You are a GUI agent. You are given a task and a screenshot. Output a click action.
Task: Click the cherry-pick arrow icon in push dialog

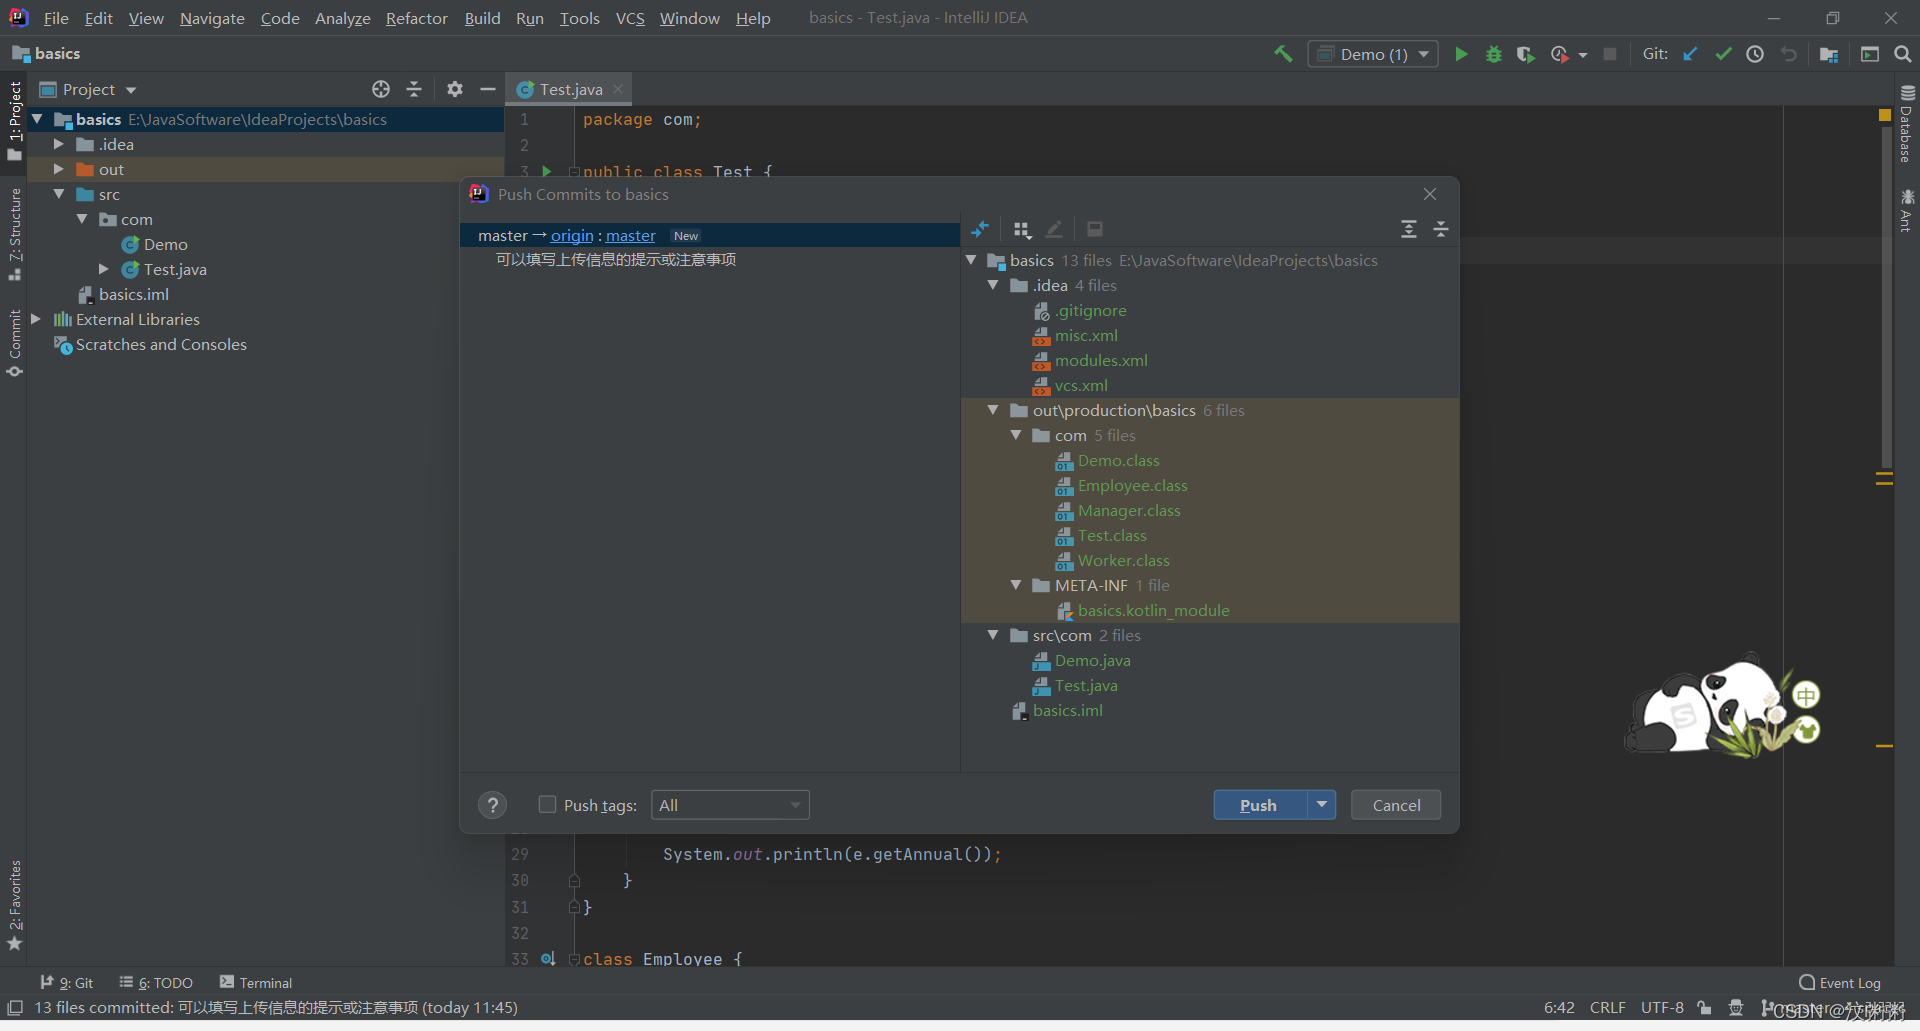coord(980,230)
